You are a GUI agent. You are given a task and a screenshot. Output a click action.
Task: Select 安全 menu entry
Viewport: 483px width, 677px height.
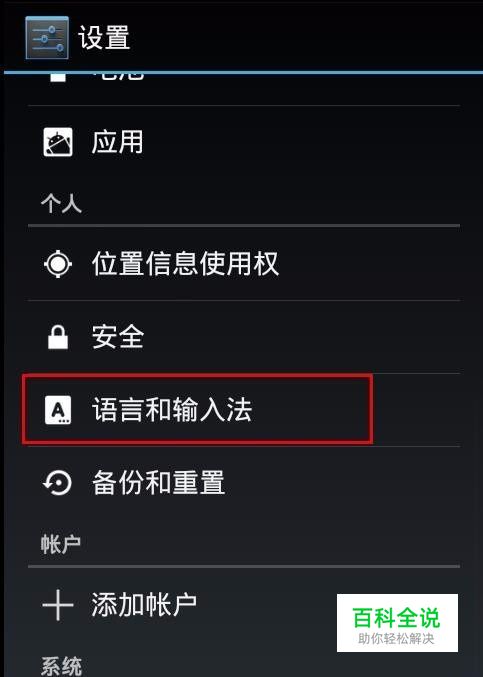coord(244,337)
